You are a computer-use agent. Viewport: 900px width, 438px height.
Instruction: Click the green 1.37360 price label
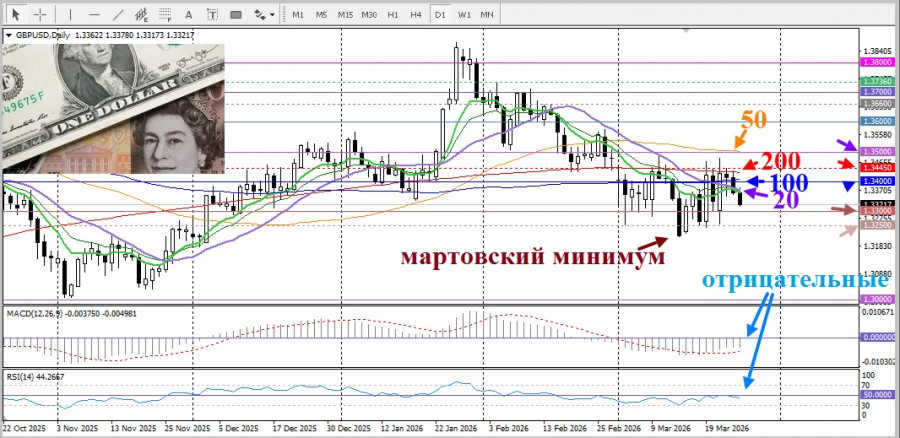[877, 82]
